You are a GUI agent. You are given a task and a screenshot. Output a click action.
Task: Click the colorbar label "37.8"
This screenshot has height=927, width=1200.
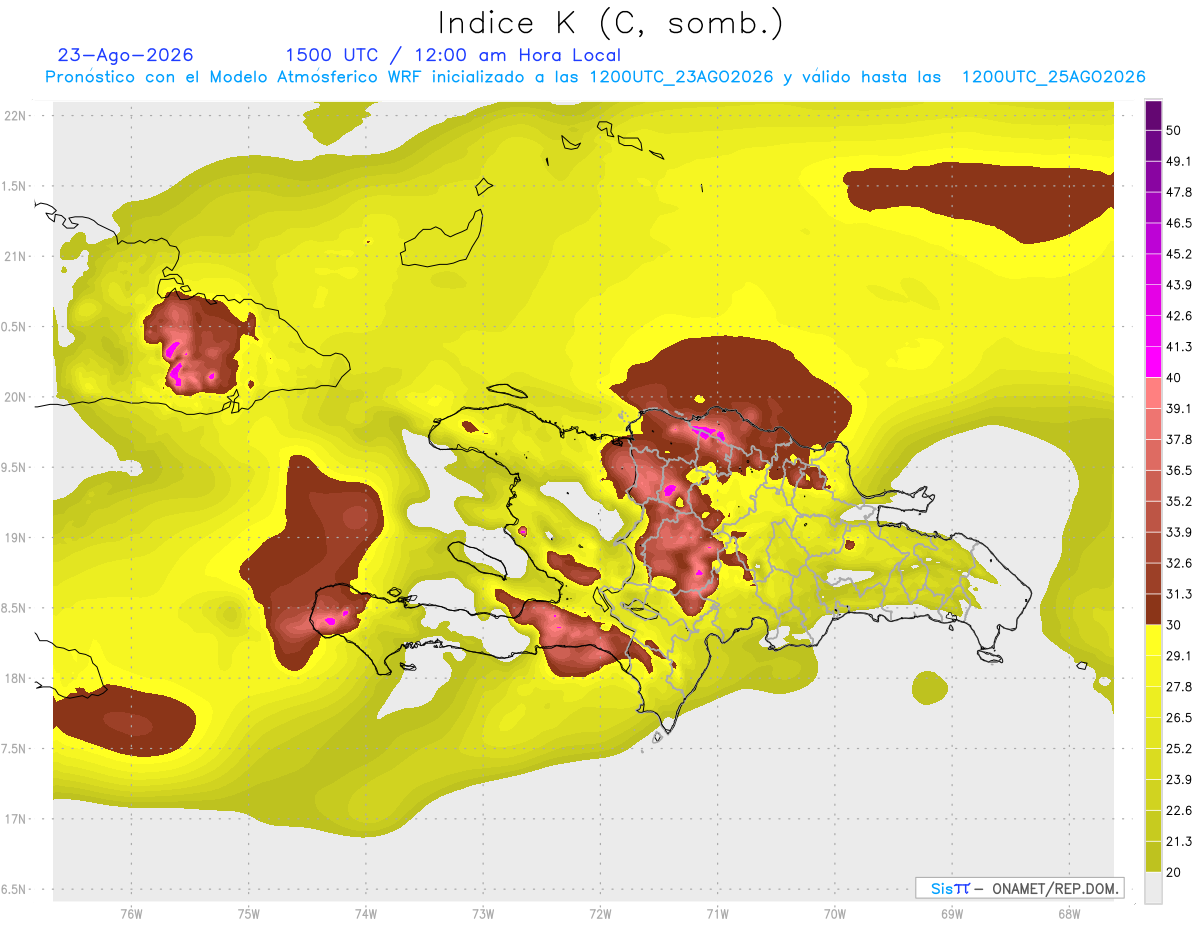1180,439
